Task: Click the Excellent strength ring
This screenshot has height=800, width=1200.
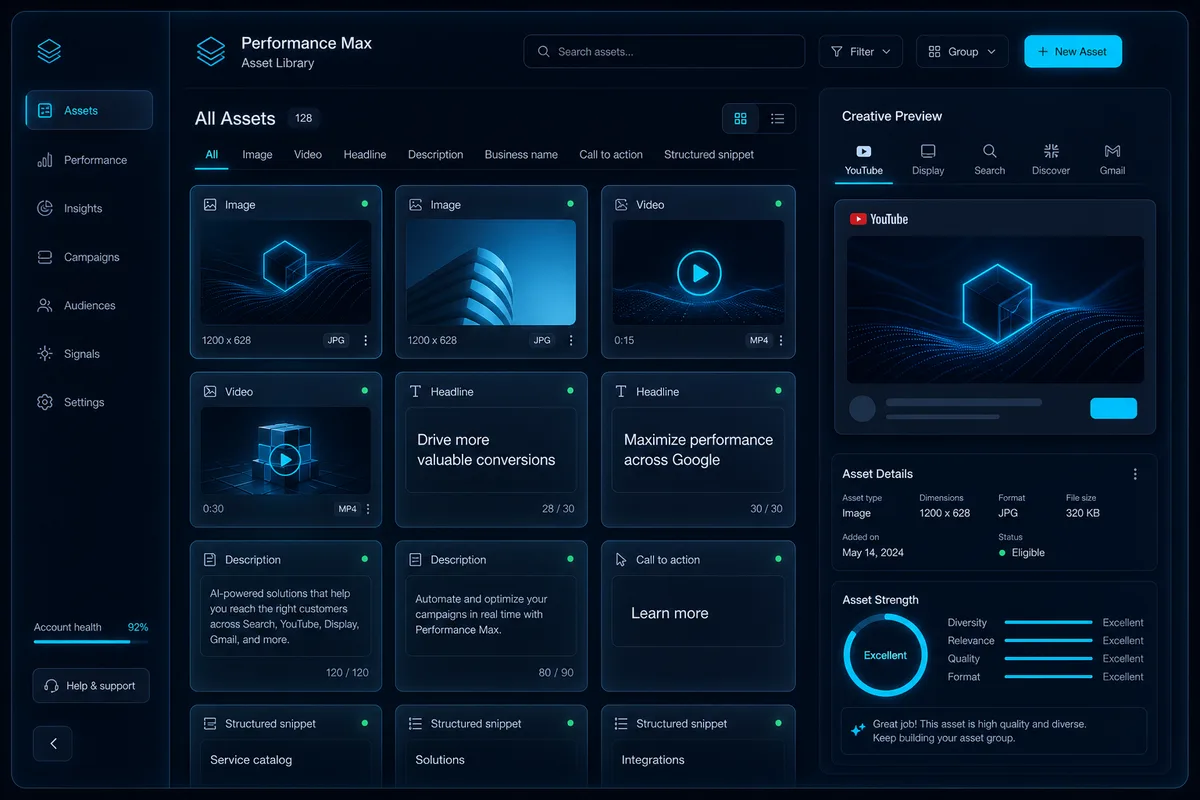Action: coord(885,655)
